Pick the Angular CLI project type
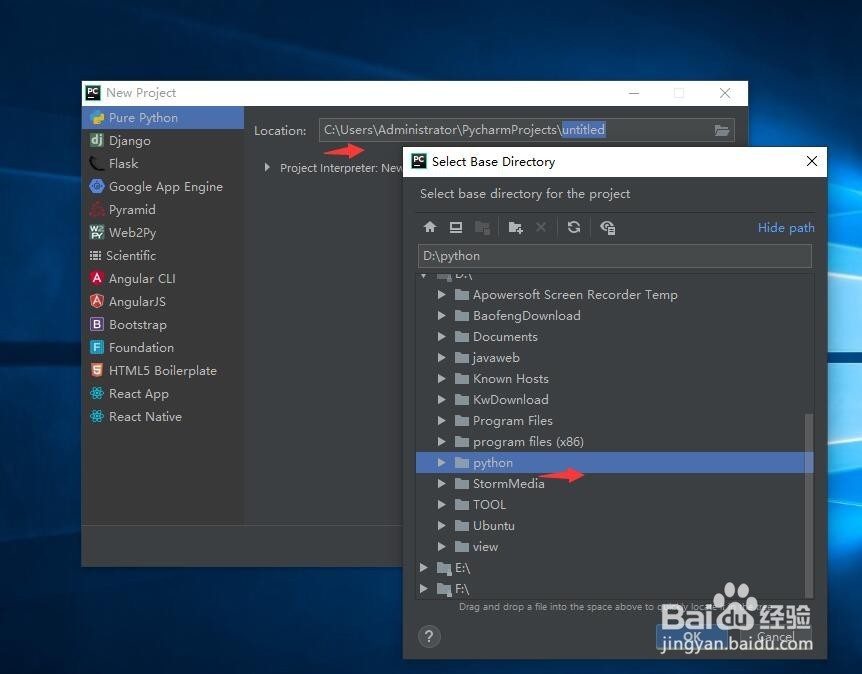 pos(162,279)
